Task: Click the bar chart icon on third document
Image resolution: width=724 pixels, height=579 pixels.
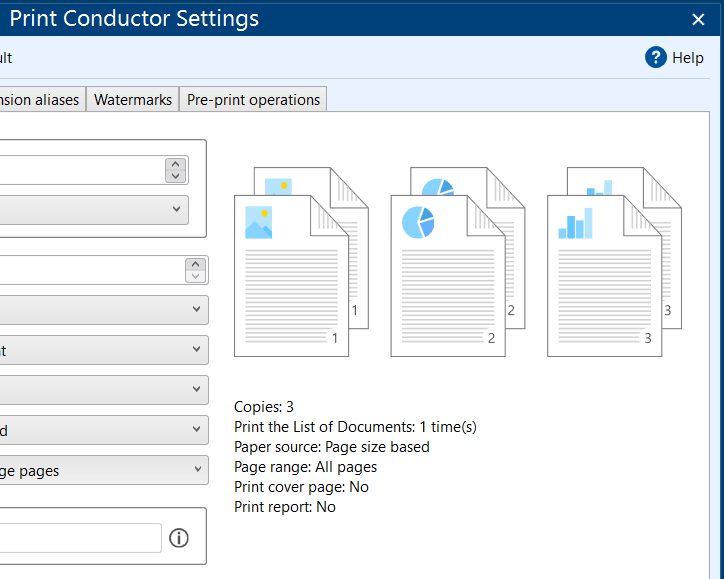Action: [x=575, y=223]
